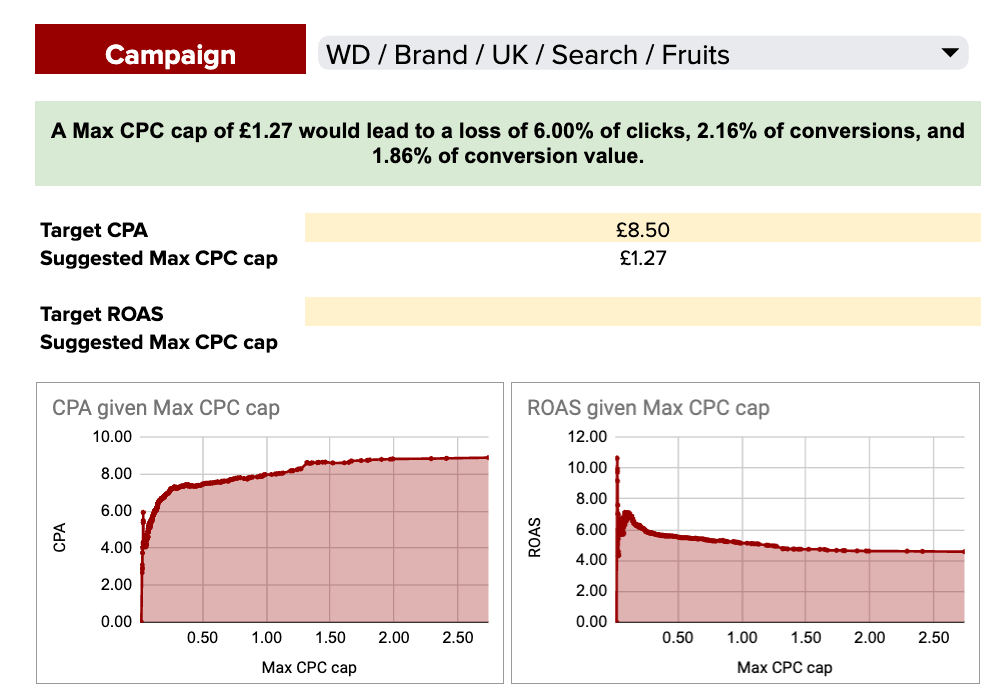The image size is (1008, 691).
Task: Click the Target CPA input field
Action: coord(640,230)
